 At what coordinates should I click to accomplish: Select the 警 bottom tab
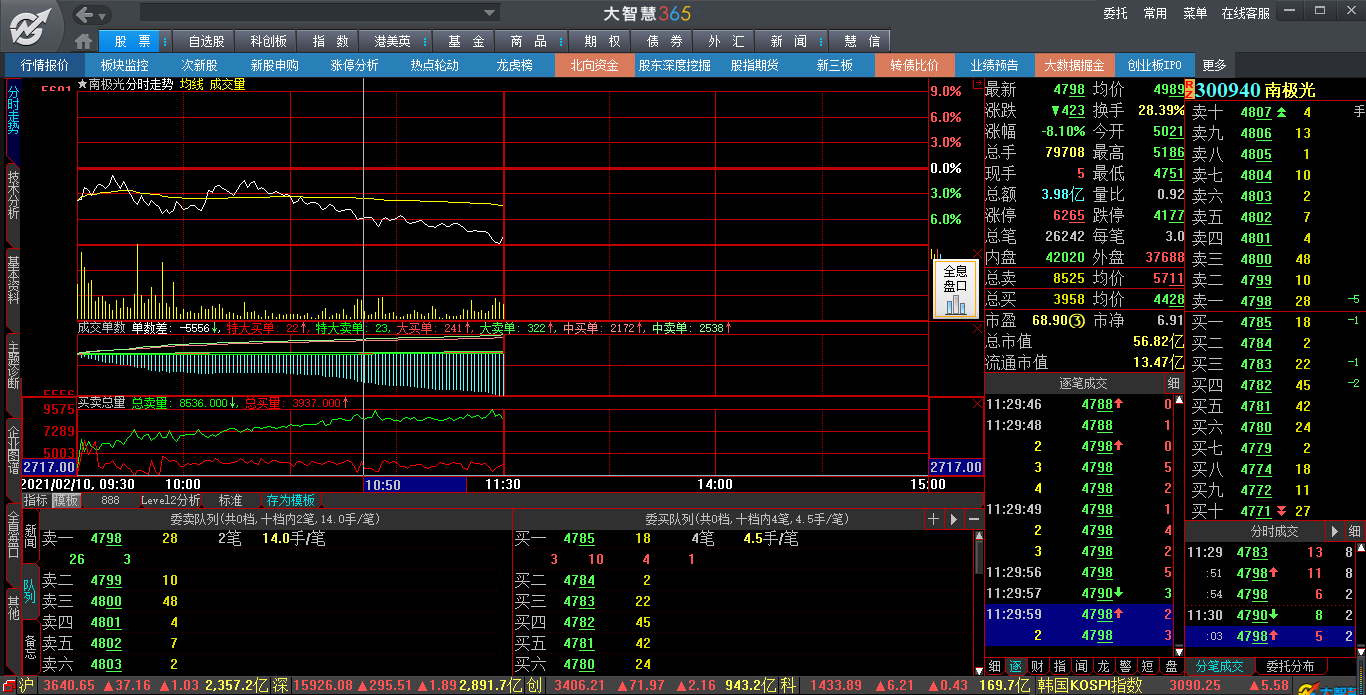1125,666
